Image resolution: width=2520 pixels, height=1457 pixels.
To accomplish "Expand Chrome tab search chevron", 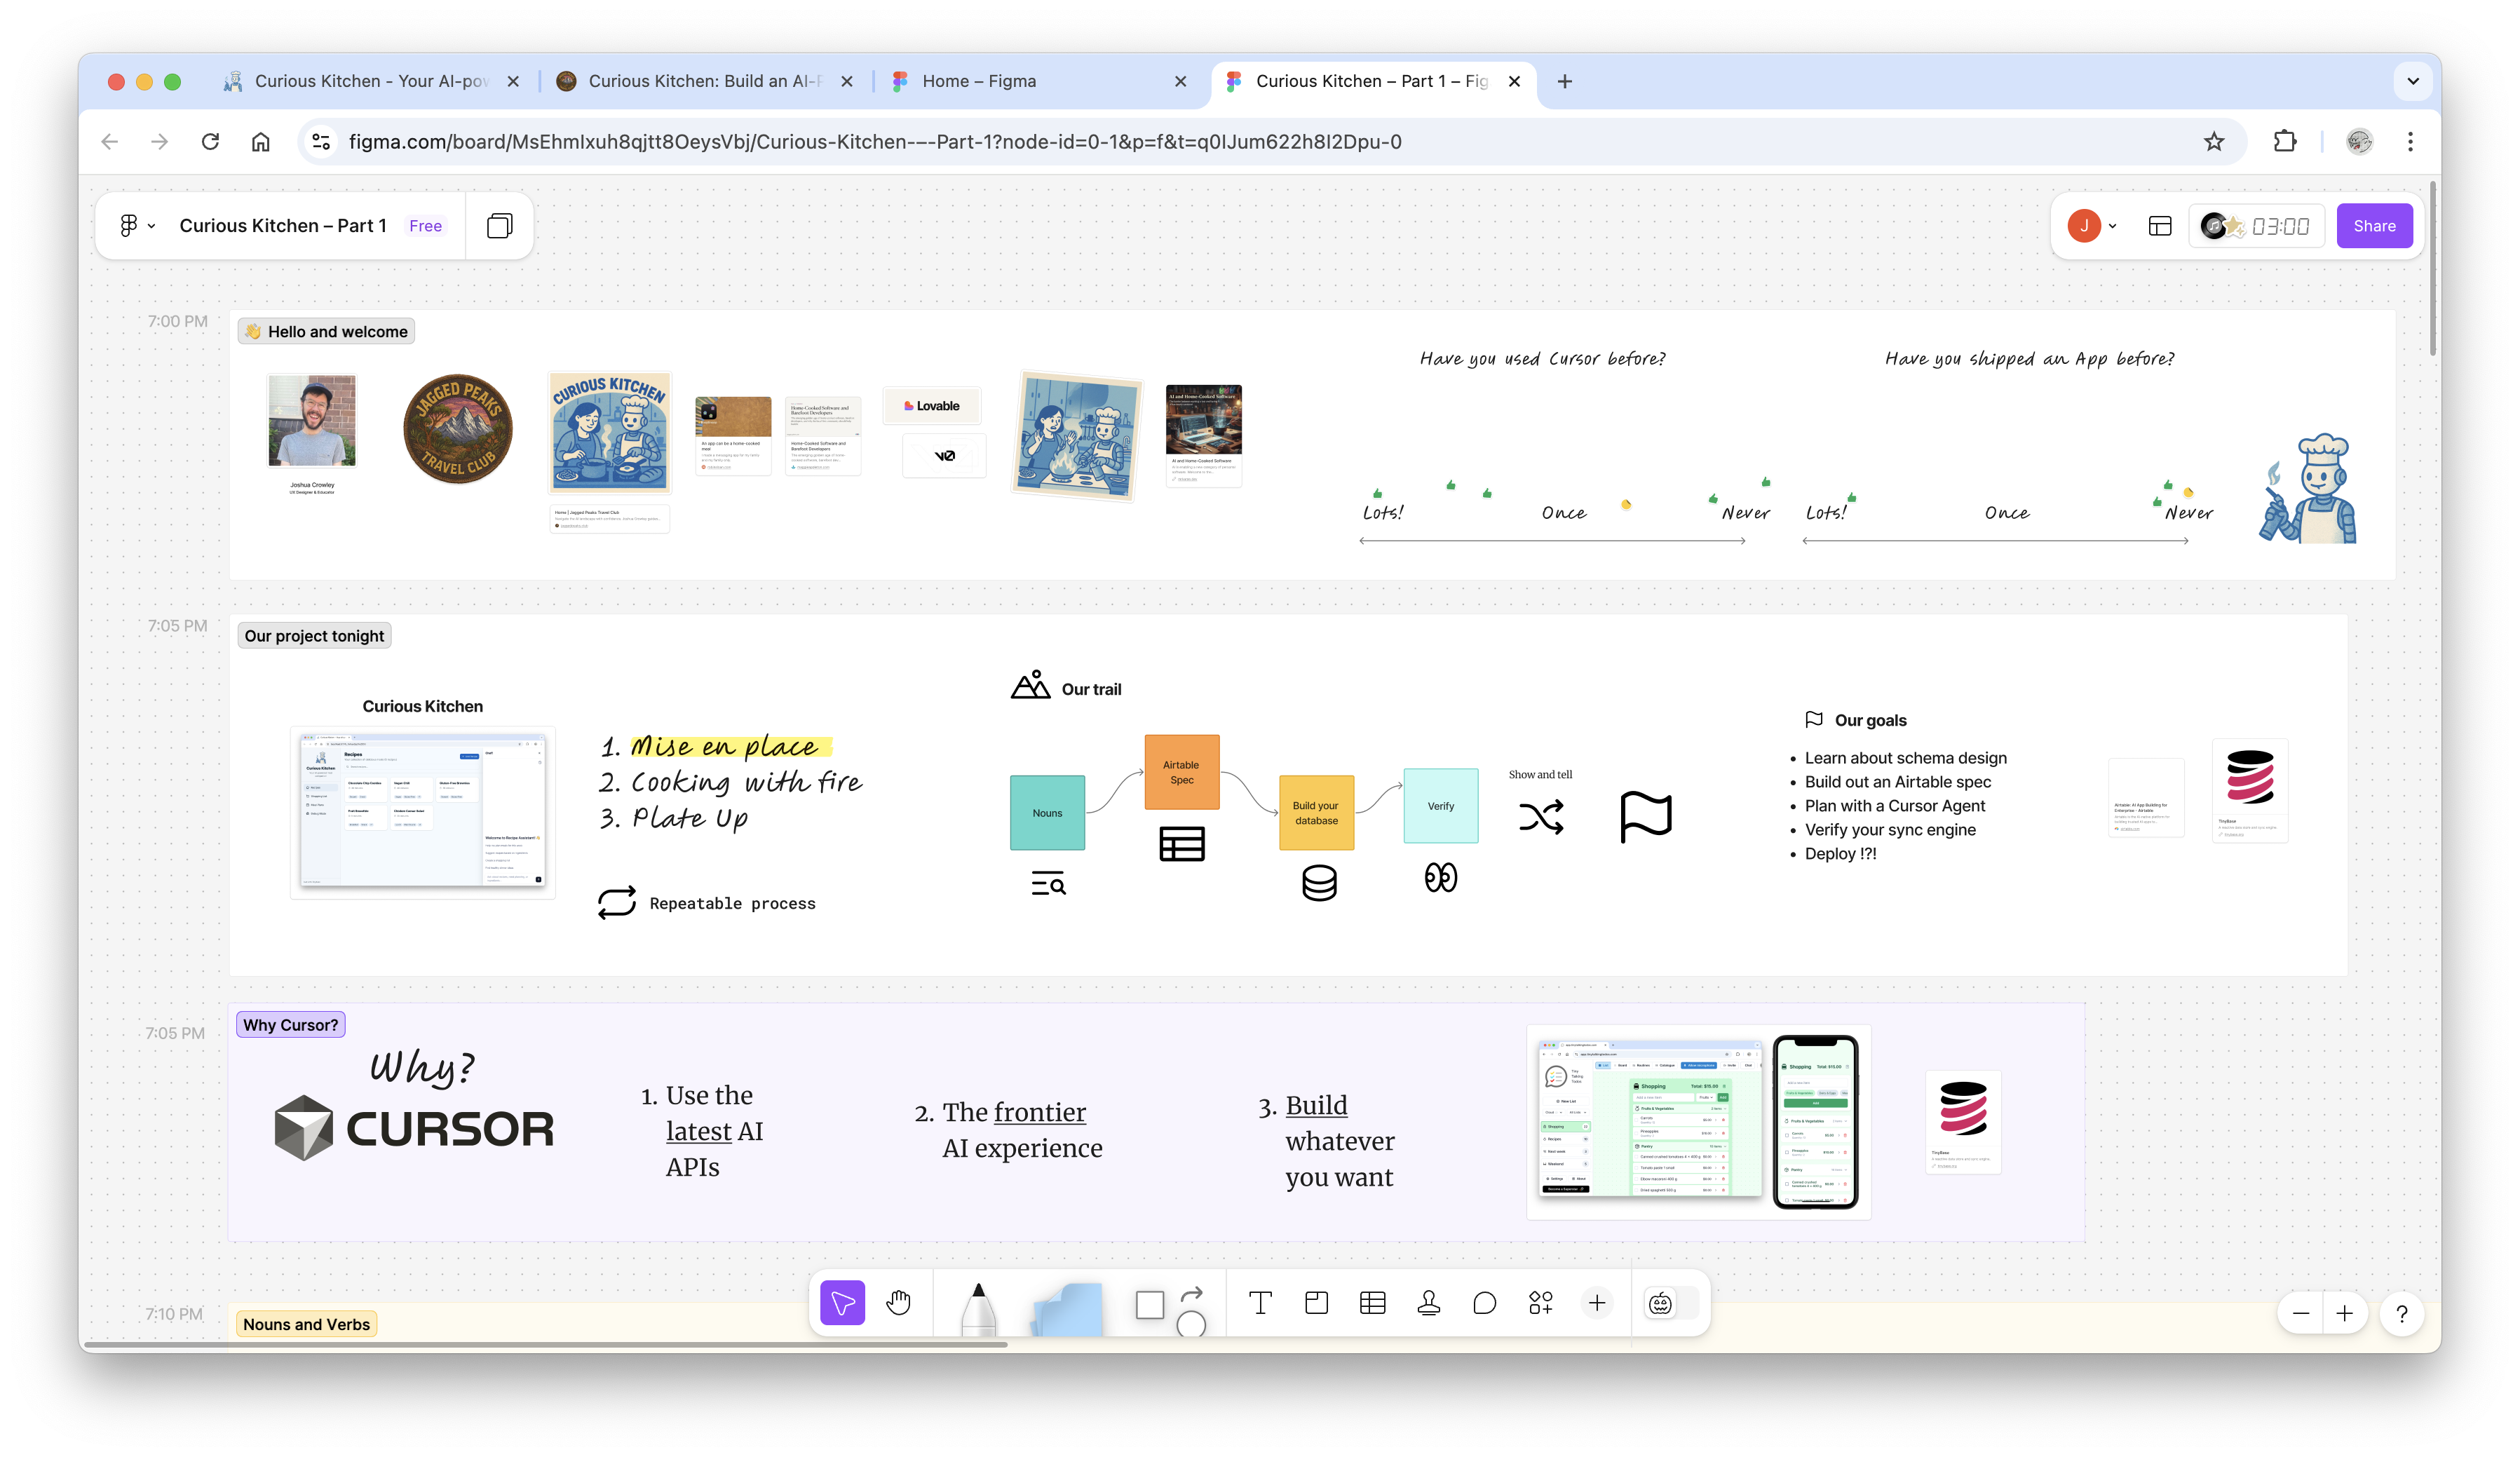I will 2412,81.
